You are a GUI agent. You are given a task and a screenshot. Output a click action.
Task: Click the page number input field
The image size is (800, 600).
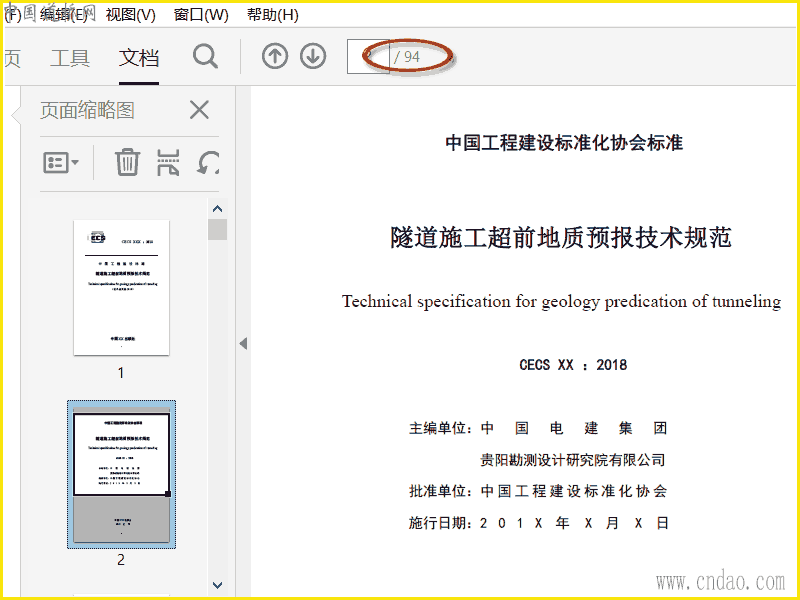pyautogui.click(x=367, y=57)
